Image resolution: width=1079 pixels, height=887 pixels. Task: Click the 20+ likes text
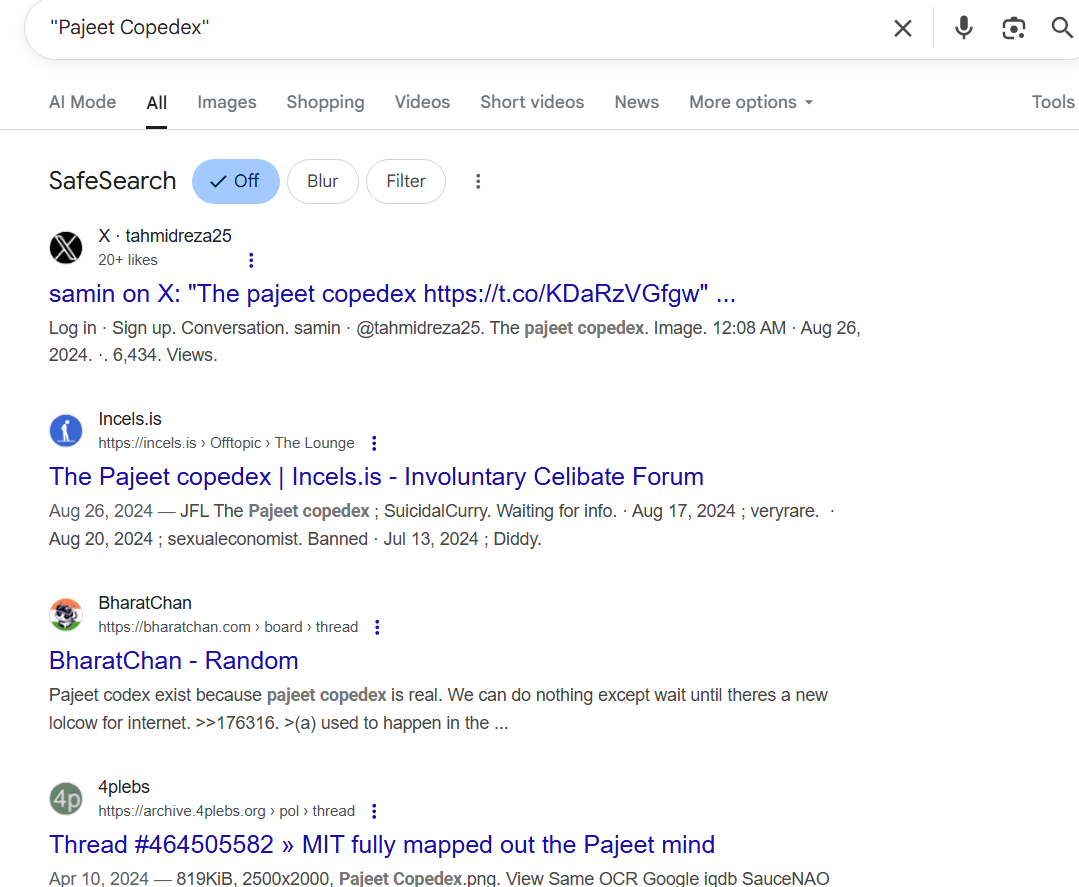[128, 260]
